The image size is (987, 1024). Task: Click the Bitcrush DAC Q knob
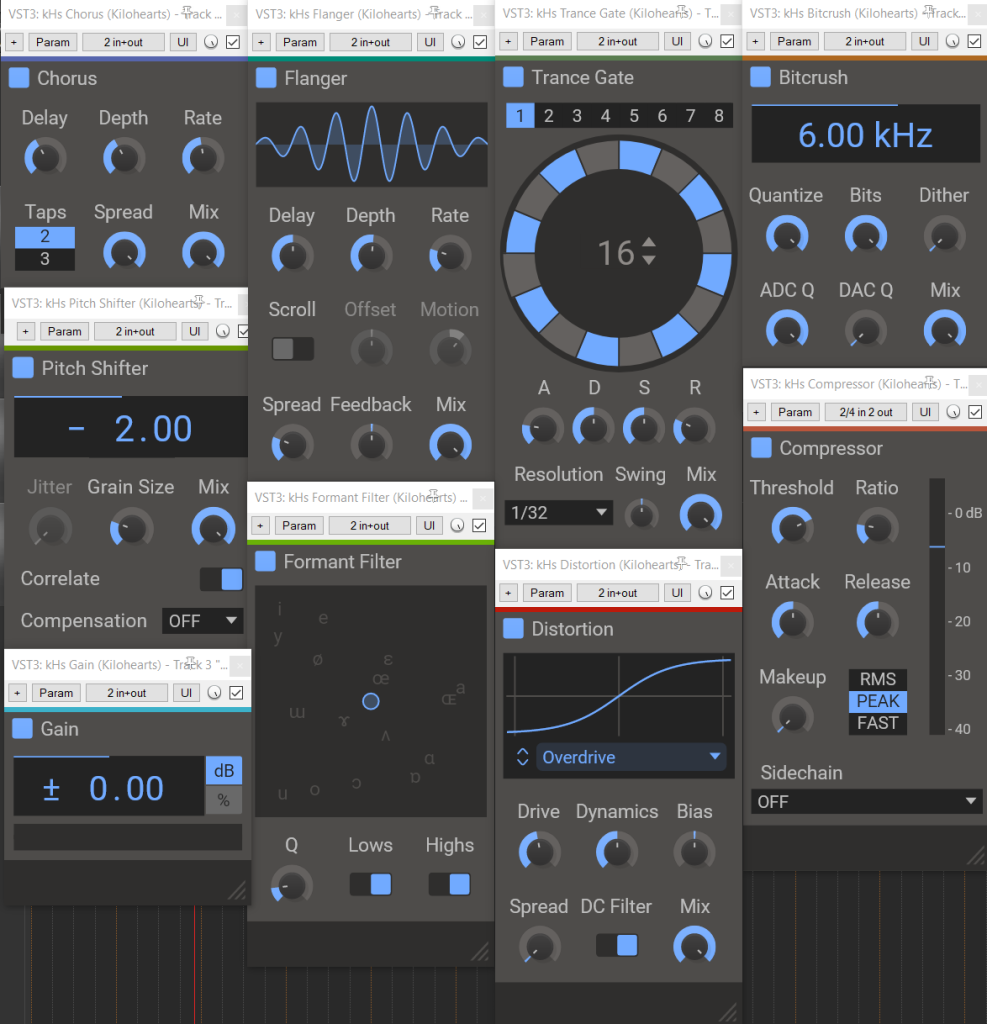pos(866,331)
